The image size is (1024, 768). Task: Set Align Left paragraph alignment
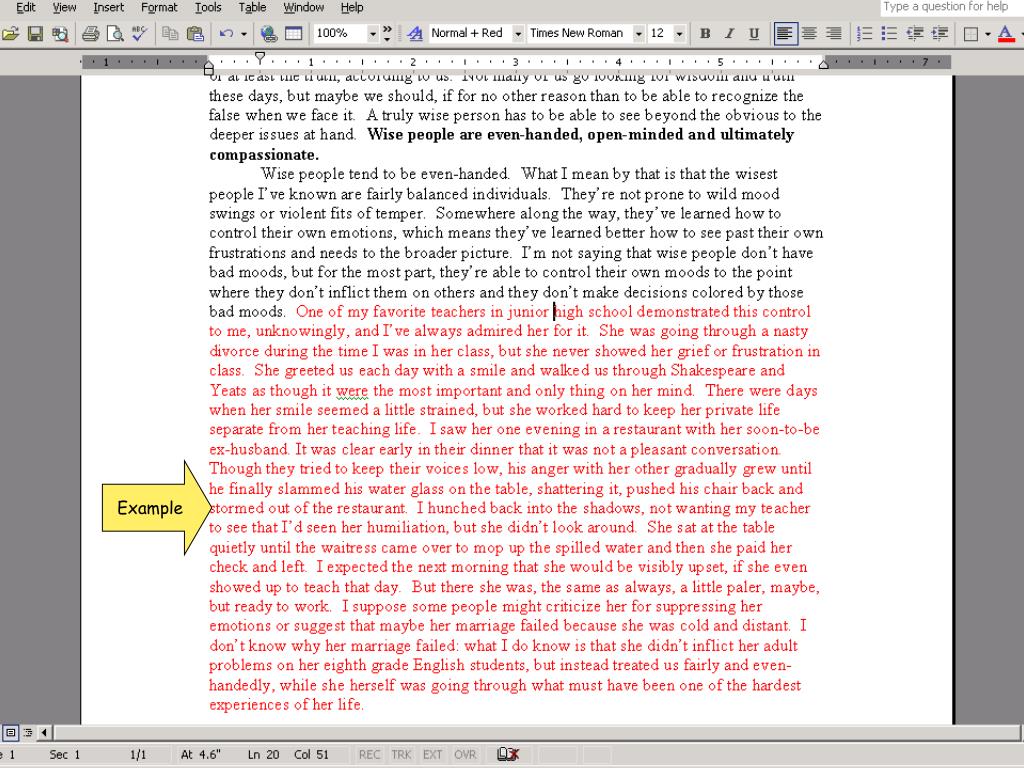pos(785,33)
